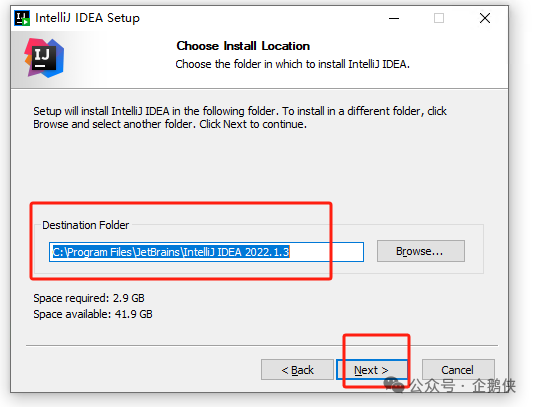This screenshot has height=407, width=533.
Task: Click the subtitle about choosing the install folder
Action: coord(293,64)
